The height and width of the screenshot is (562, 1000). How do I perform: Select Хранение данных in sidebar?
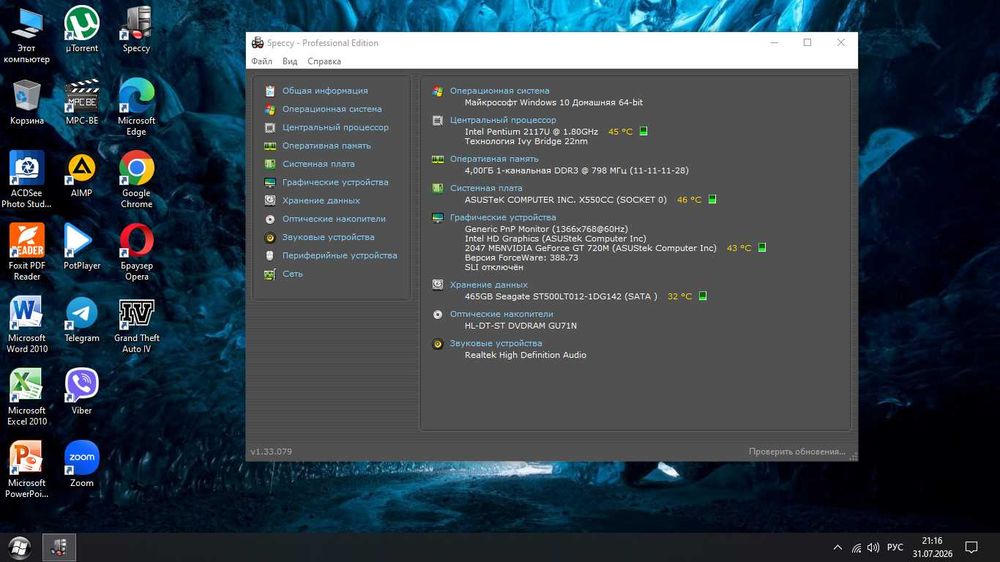click(x=321, y=200)
